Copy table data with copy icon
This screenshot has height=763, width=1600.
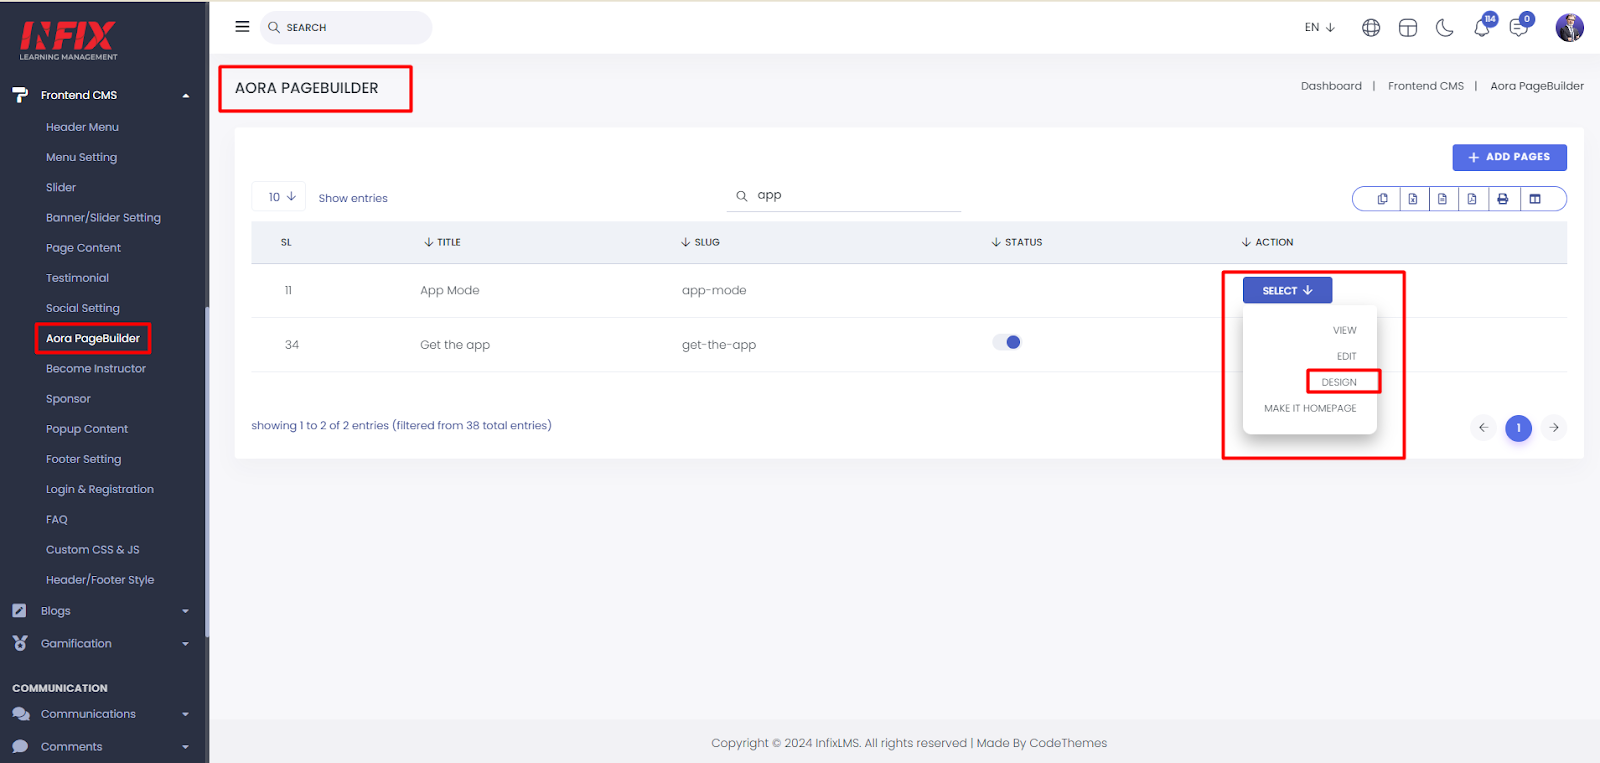1382,199
